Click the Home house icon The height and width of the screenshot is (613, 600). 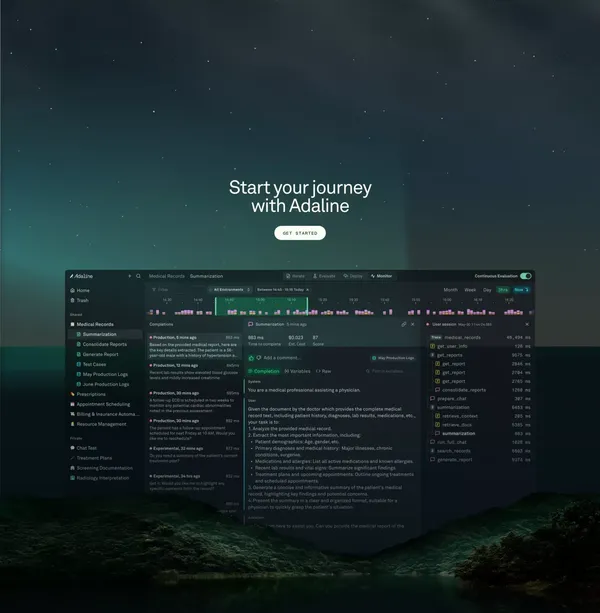pos(72,290)
